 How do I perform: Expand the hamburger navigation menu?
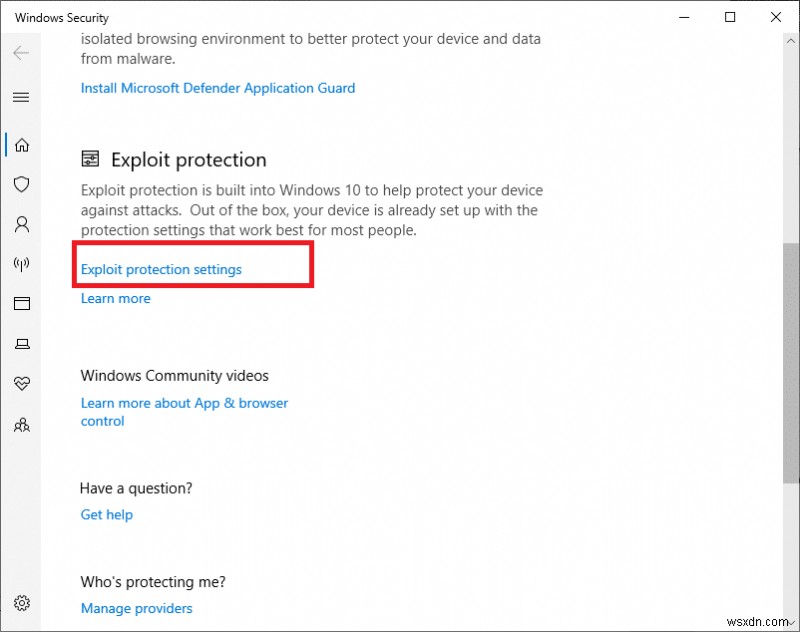(21, 97)
